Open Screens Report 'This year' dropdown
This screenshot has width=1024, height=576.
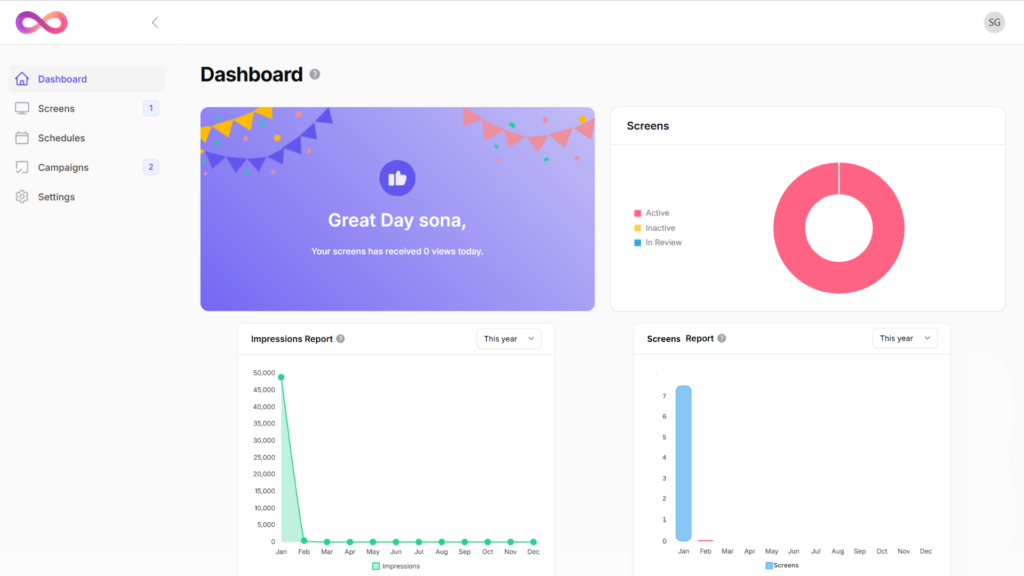904,339
